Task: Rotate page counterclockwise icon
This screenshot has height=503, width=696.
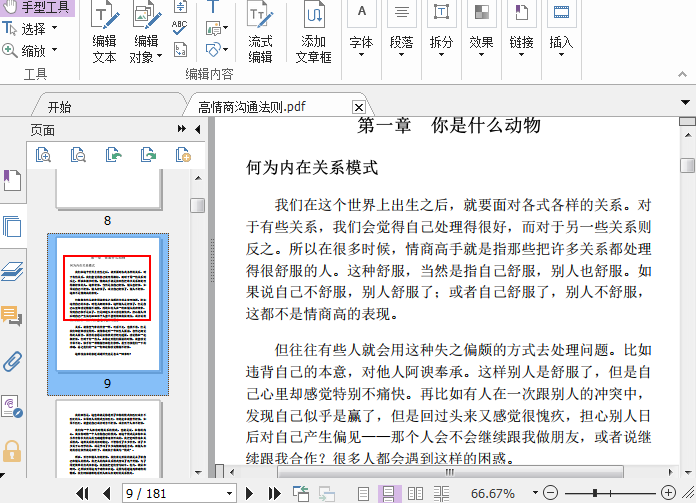Action: (114, 155)
